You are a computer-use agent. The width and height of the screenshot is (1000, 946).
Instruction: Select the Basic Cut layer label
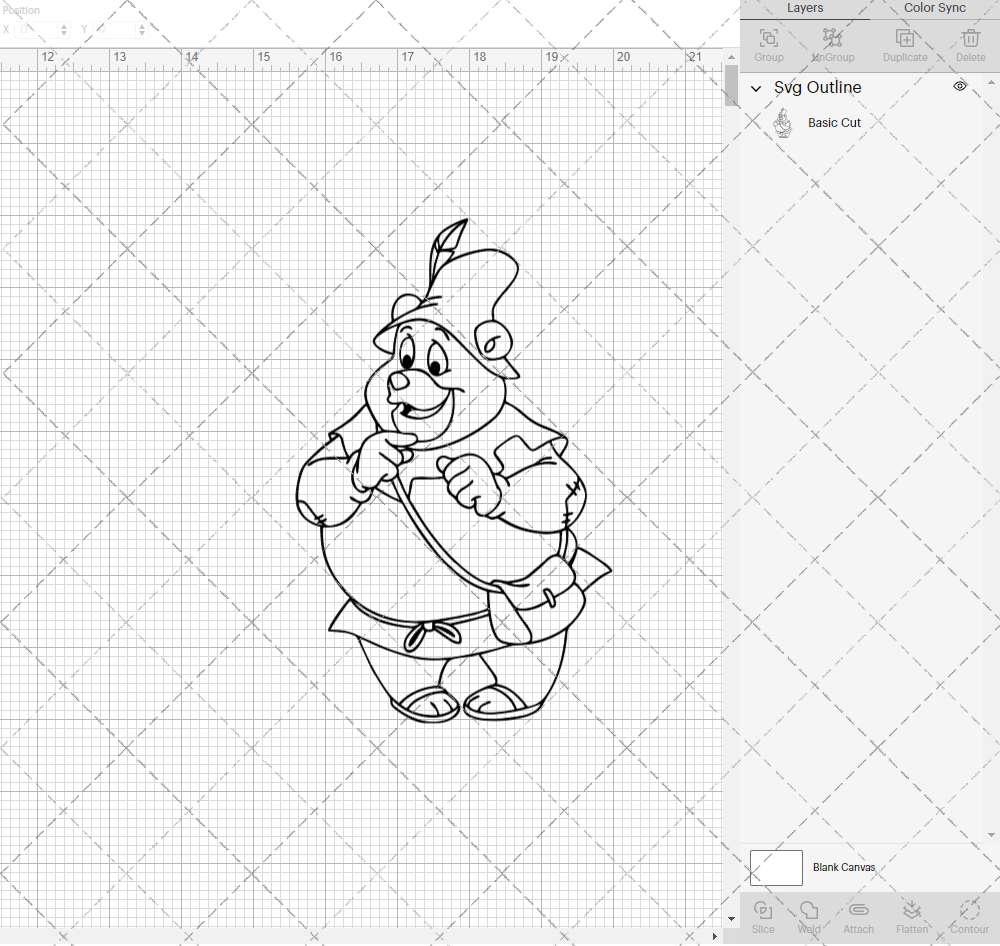coord(834,123)
